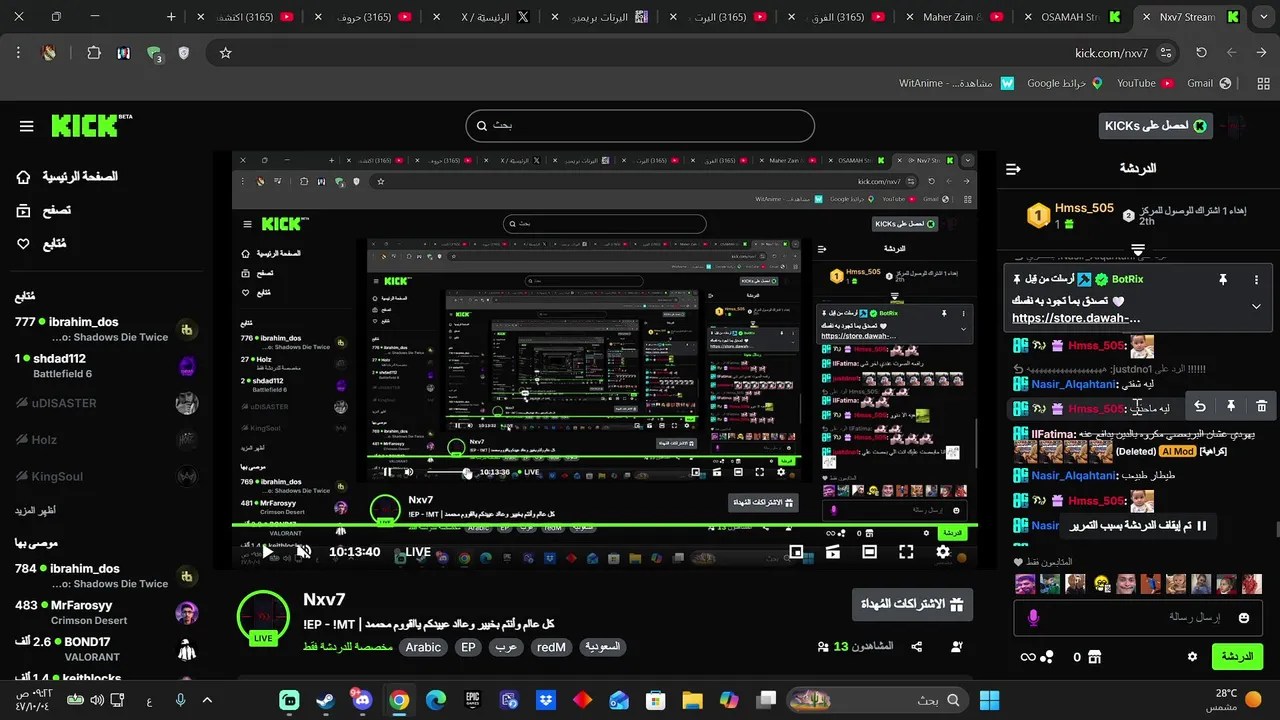Open the متابع following page
The image size is (1280, 720).
pos(41,244)
